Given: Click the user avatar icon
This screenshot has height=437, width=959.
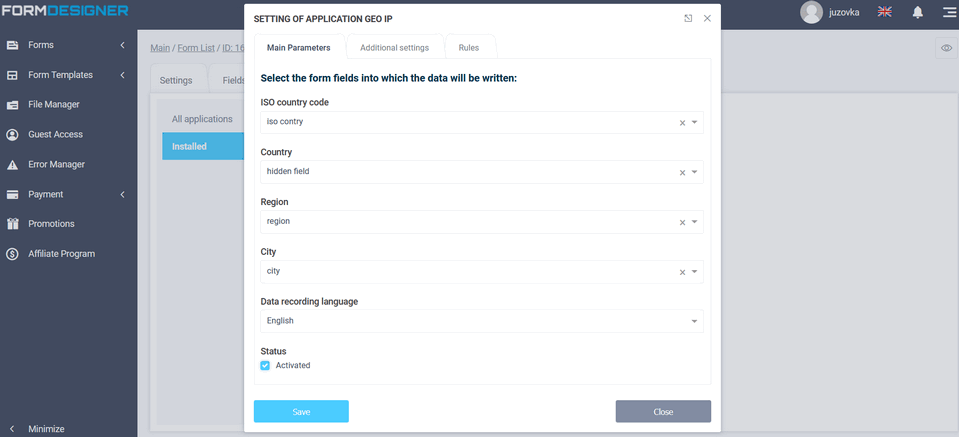Looking at the screenshot, I should (x=811, y=12).
